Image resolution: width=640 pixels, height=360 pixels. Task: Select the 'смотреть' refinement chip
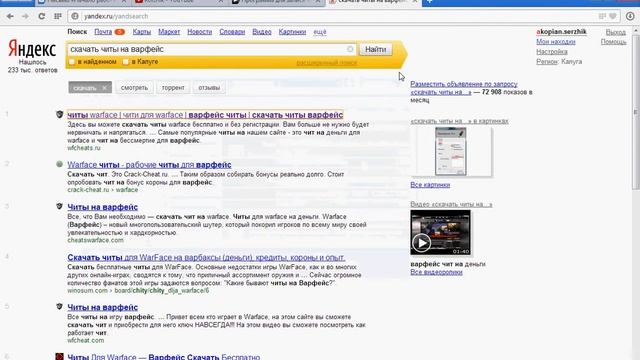(x=134, y=88)
